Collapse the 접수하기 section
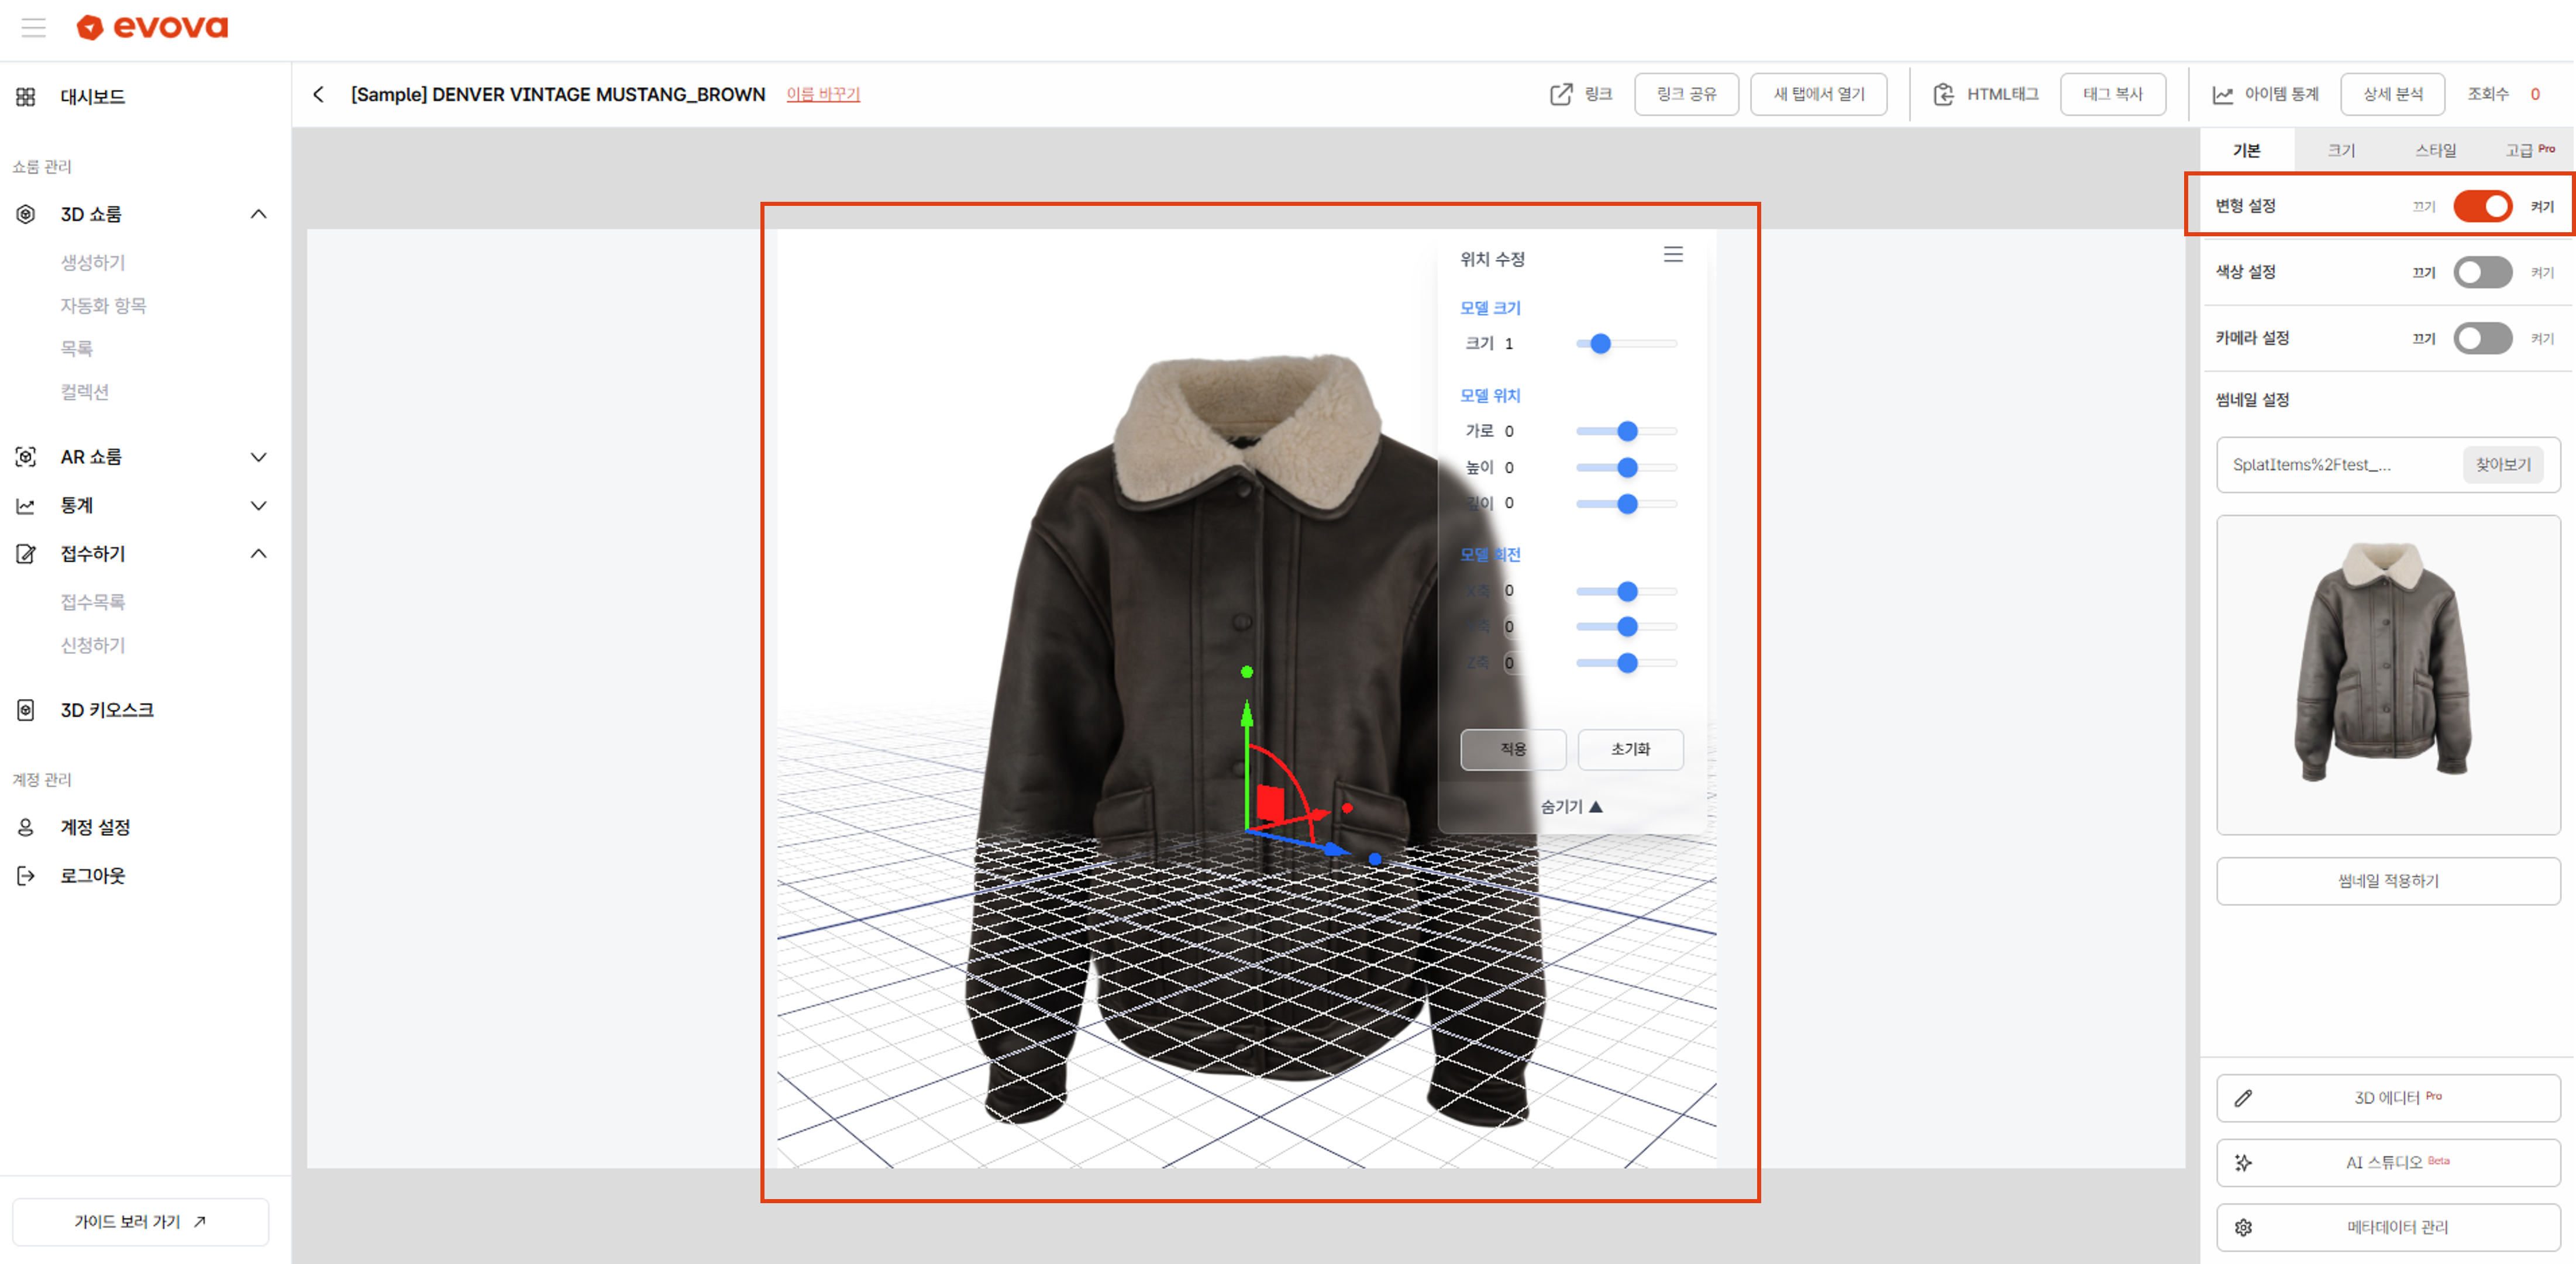This screenshot has width=2576, height=1264. 259,553
